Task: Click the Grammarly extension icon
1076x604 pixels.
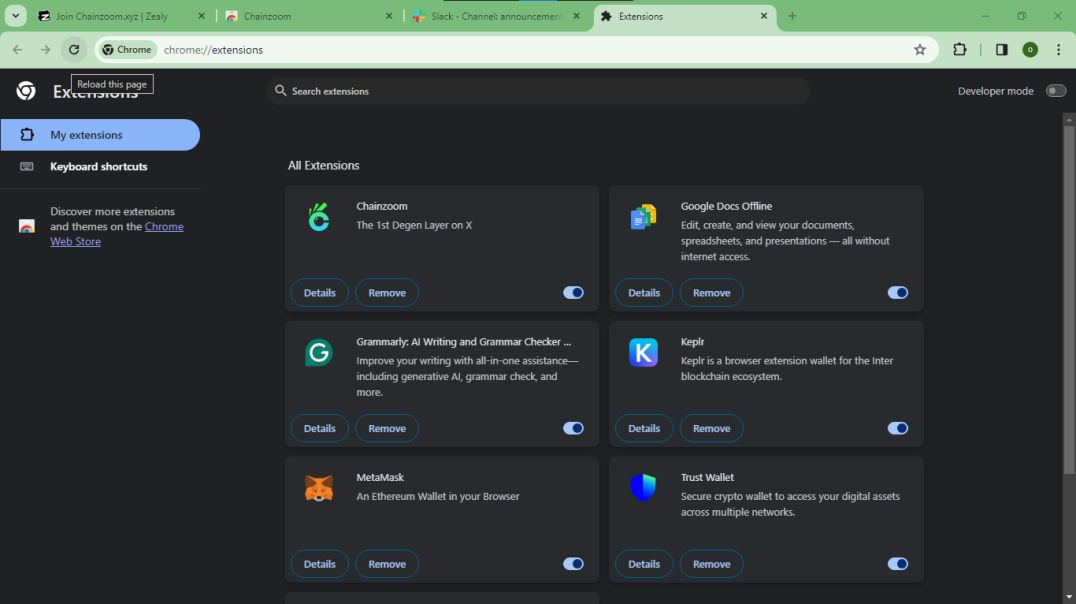Action: click(318, 352)
